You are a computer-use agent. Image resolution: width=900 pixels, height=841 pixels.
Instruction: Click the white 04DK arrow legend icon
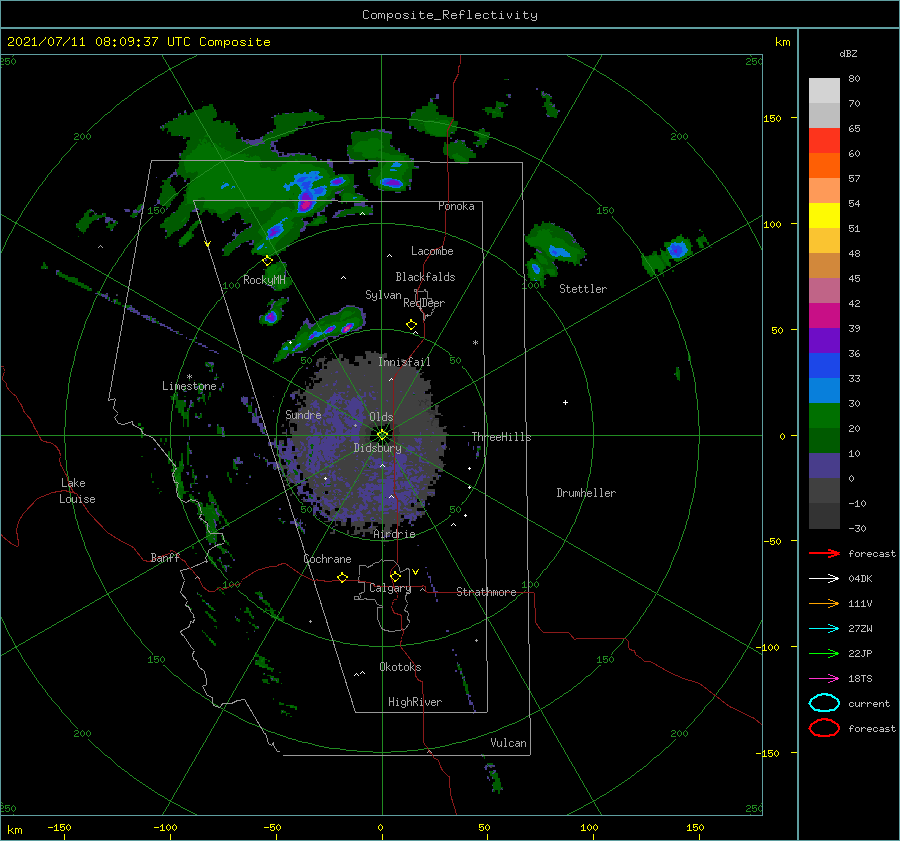tap(824, 578)
